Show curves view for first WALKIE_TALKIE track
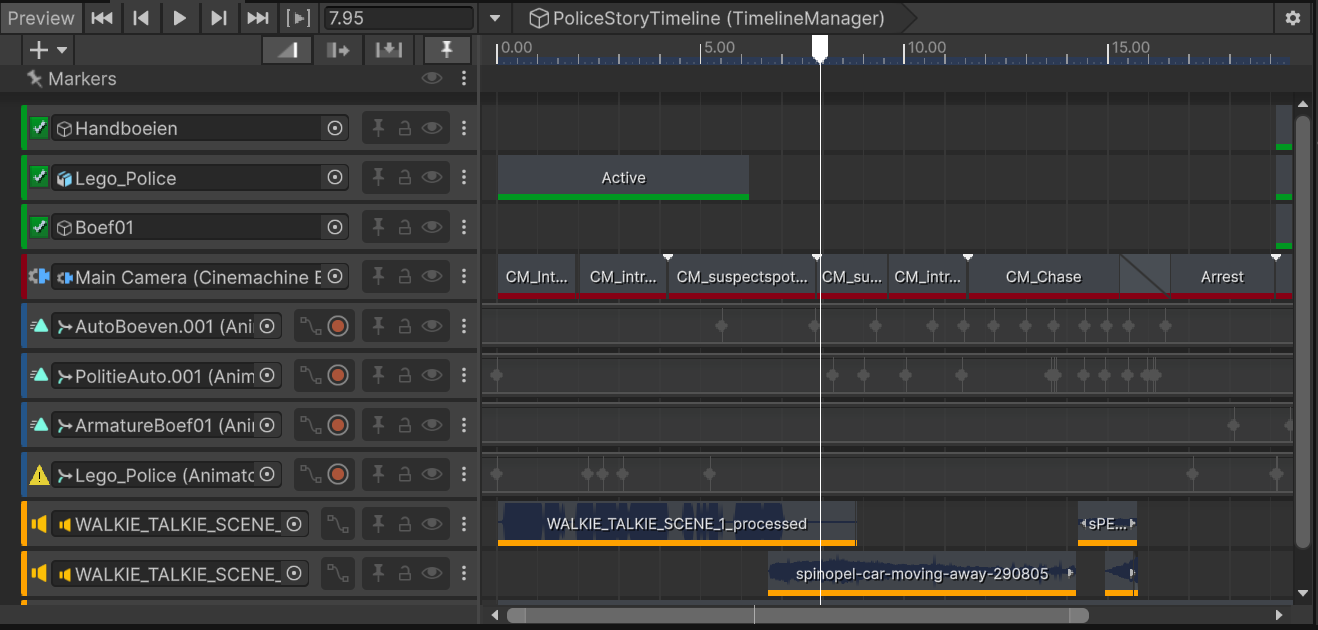This screenshot has width=1318, height=630. 338,524
